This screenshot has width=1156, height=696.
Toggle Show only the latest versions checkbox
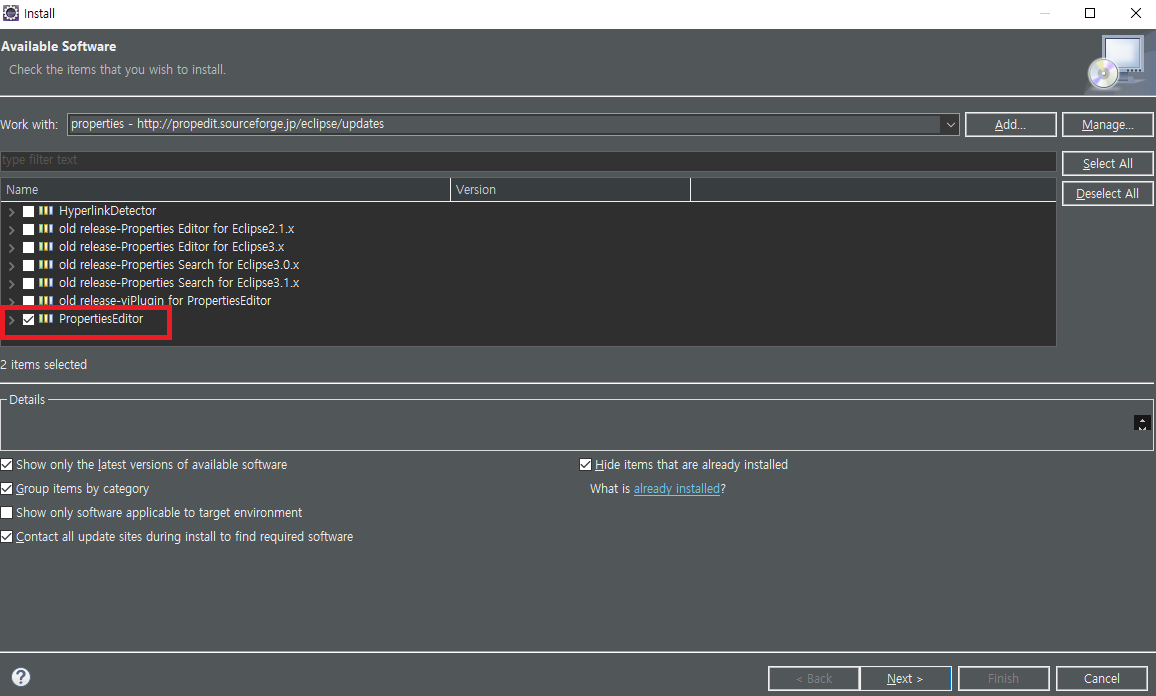pyautogui.click(x=7, y=464)
